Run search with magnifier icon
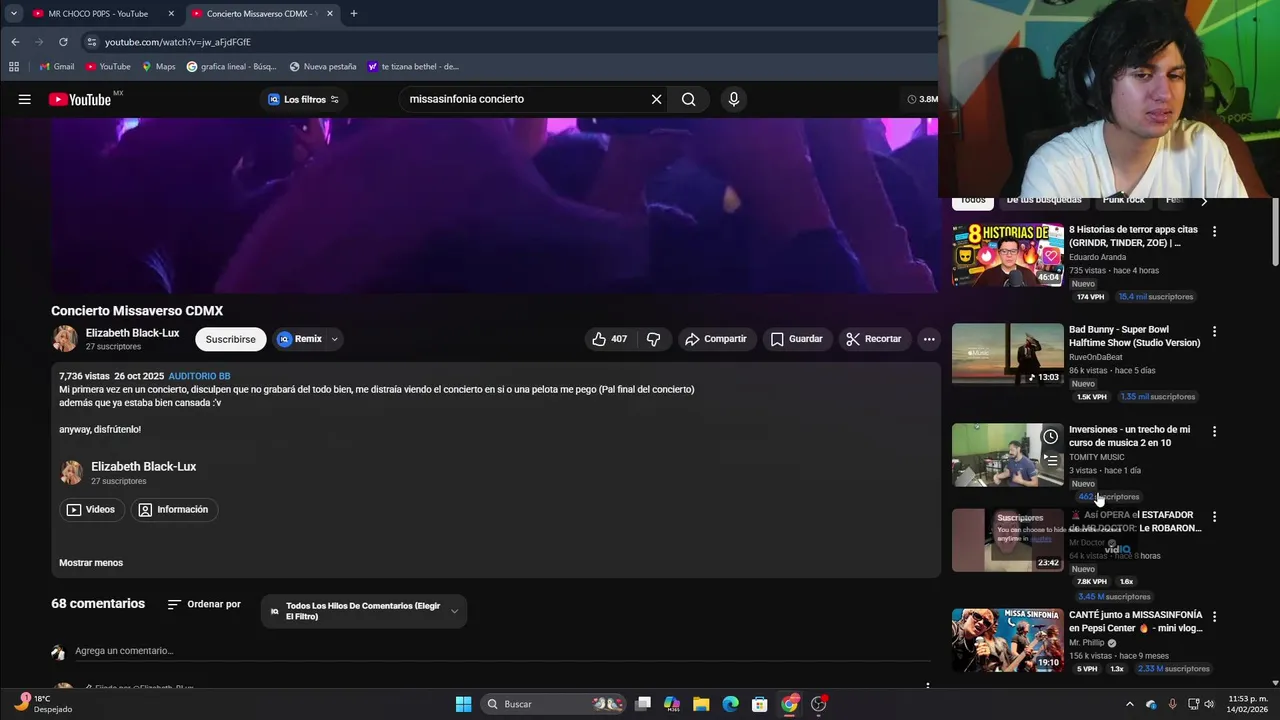1280x720 pixels. 688,99
